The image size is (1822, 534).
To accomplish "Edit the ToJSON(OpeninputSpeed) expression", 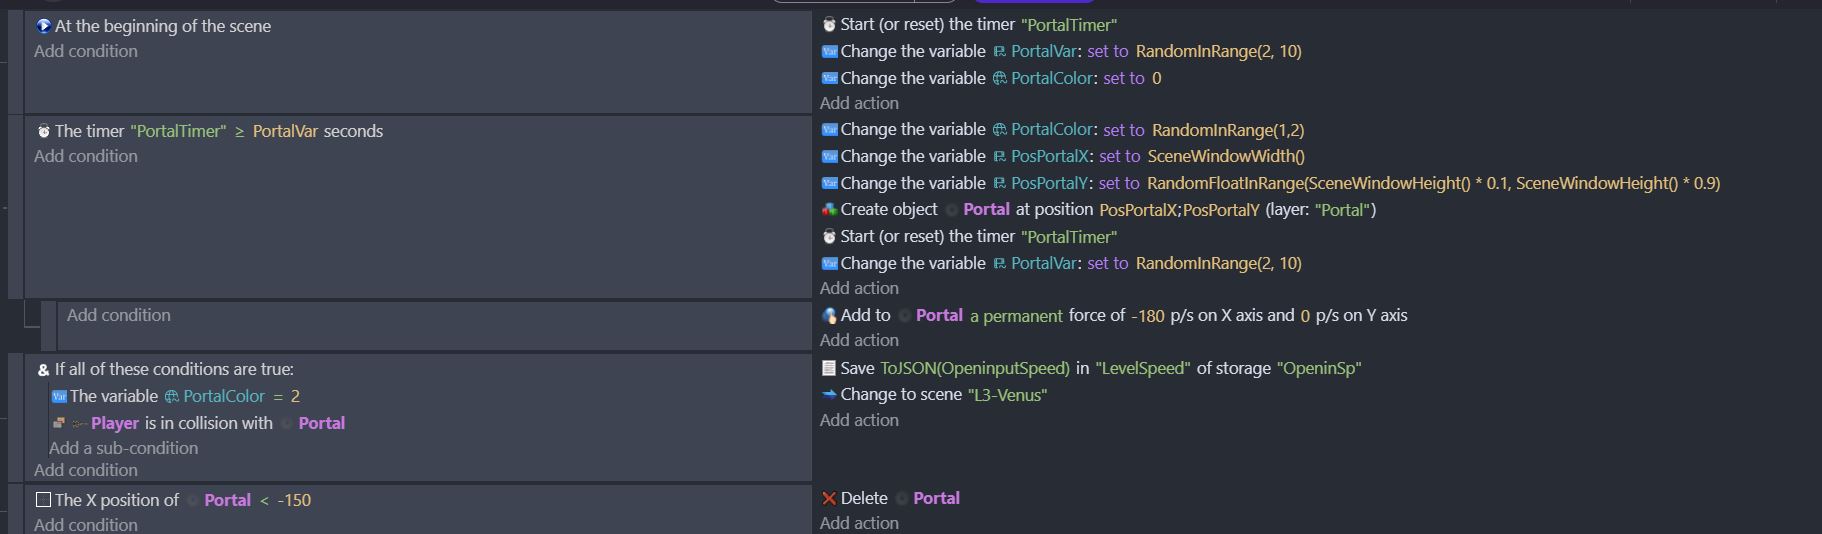I will 974,369.
